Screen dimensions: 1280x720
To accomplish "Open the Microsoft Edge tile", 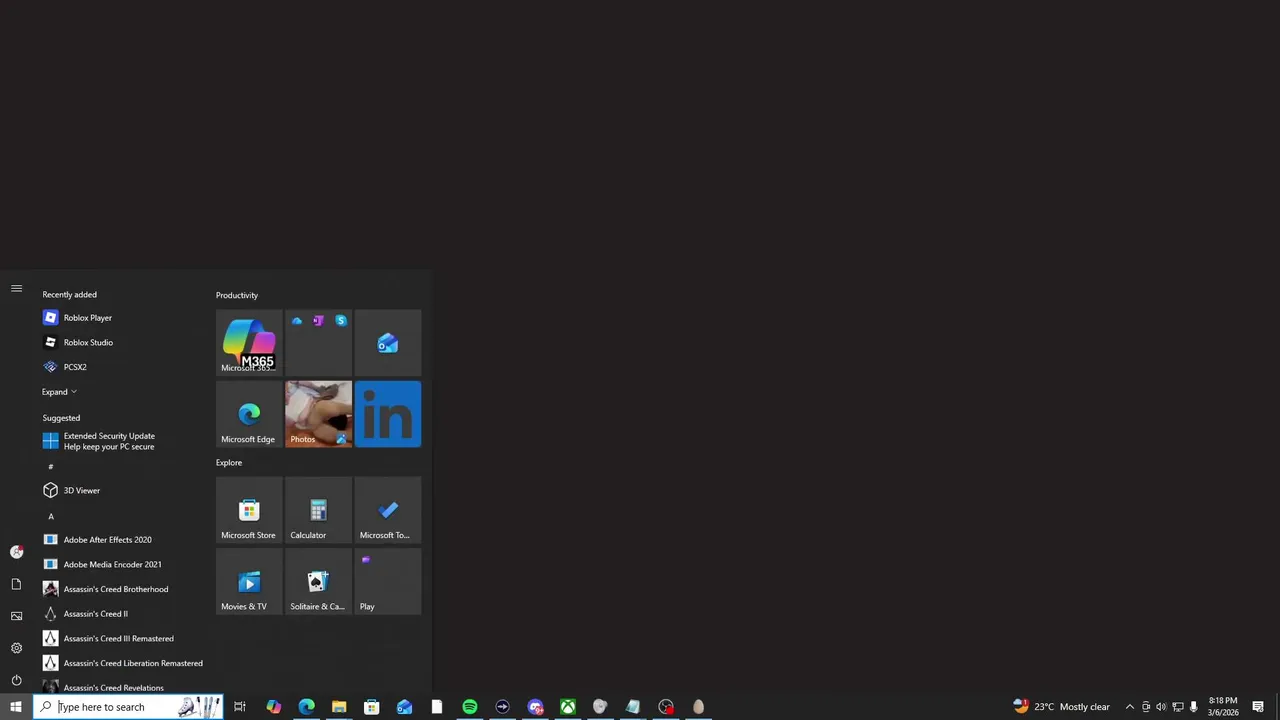I will coord(249,414).
